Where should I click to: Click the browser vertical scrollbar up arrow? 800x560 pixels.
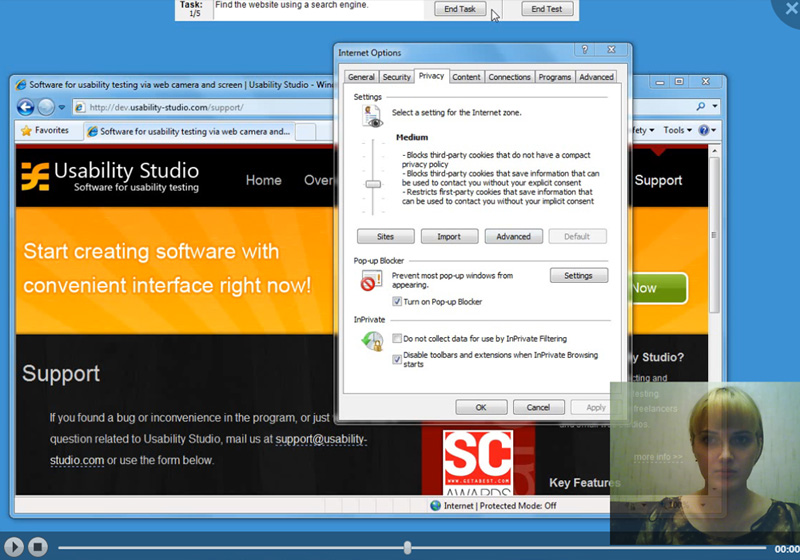tap(714, 151)
